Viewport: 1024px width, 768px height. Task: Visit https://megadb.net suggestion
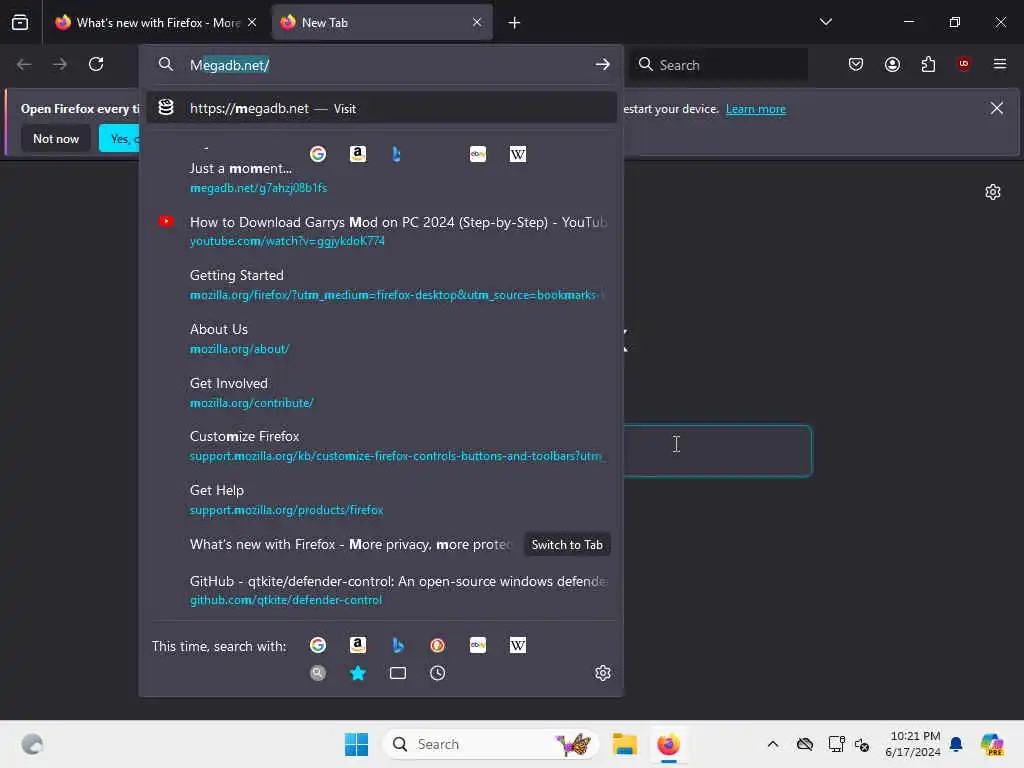pos(381,108)
